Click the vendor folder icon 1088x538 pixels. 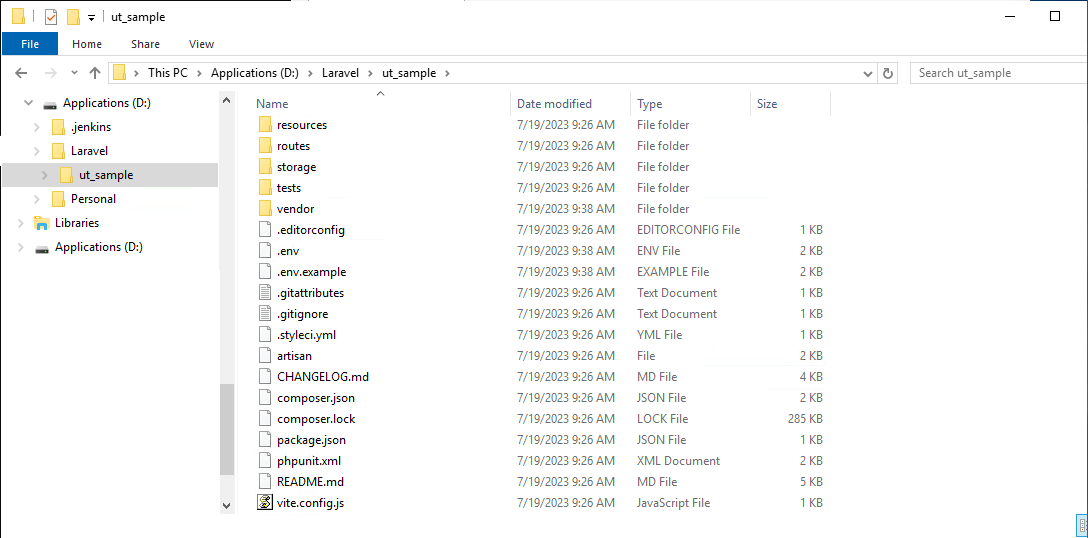click(264, 208)
